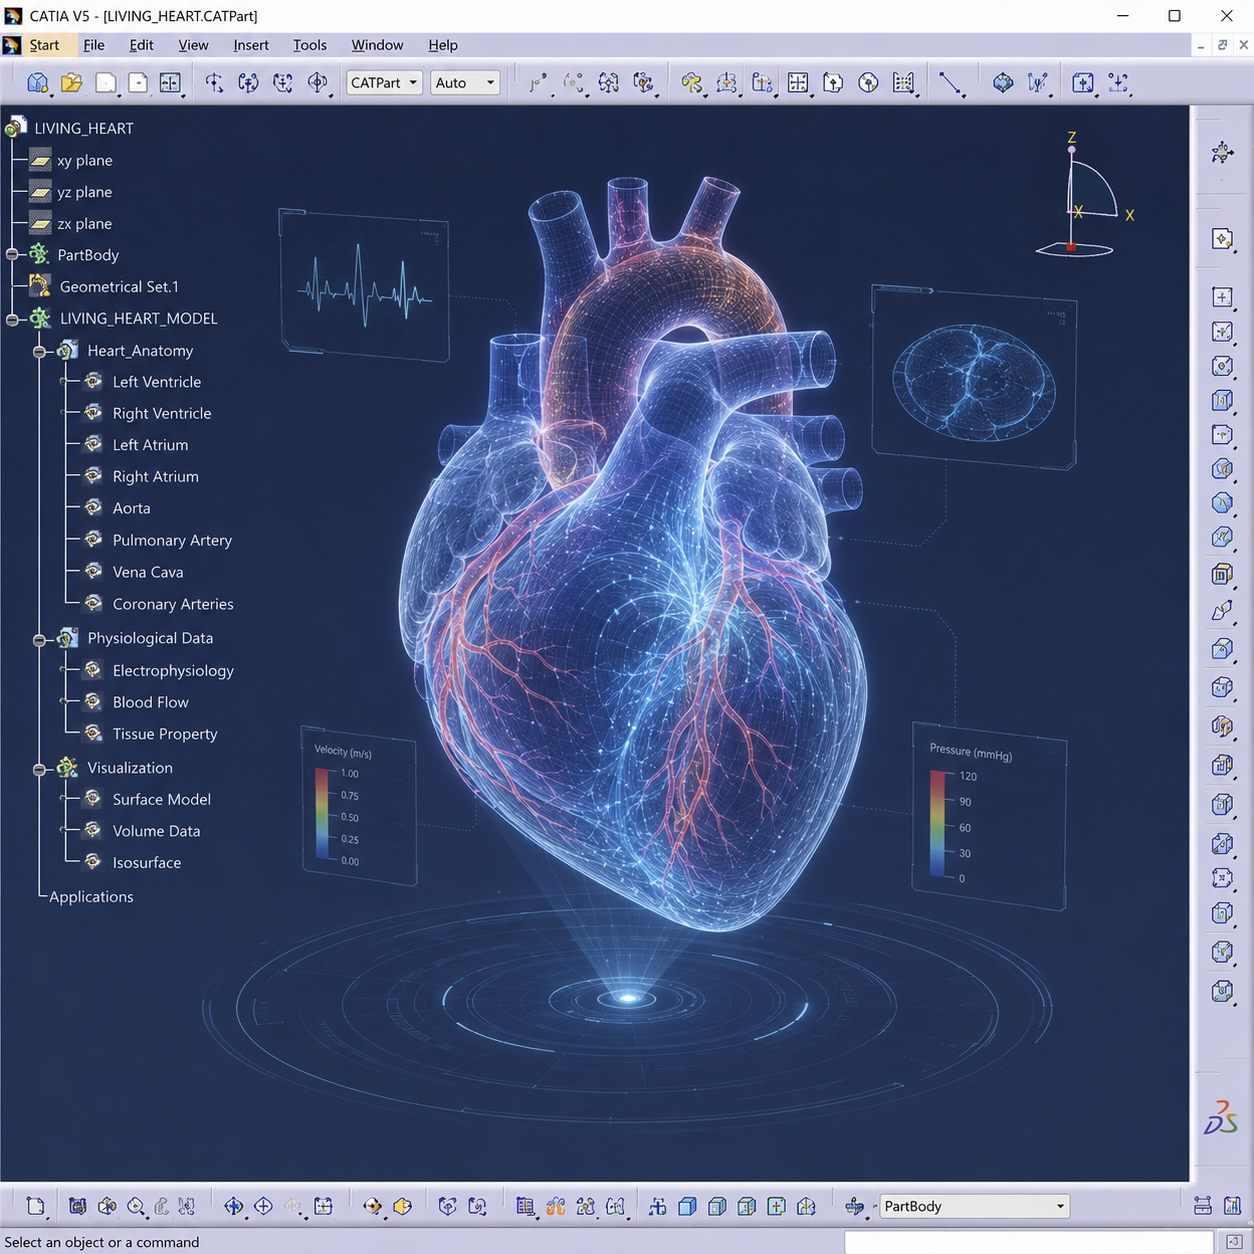Click the xy plane icon in tree

40,160
